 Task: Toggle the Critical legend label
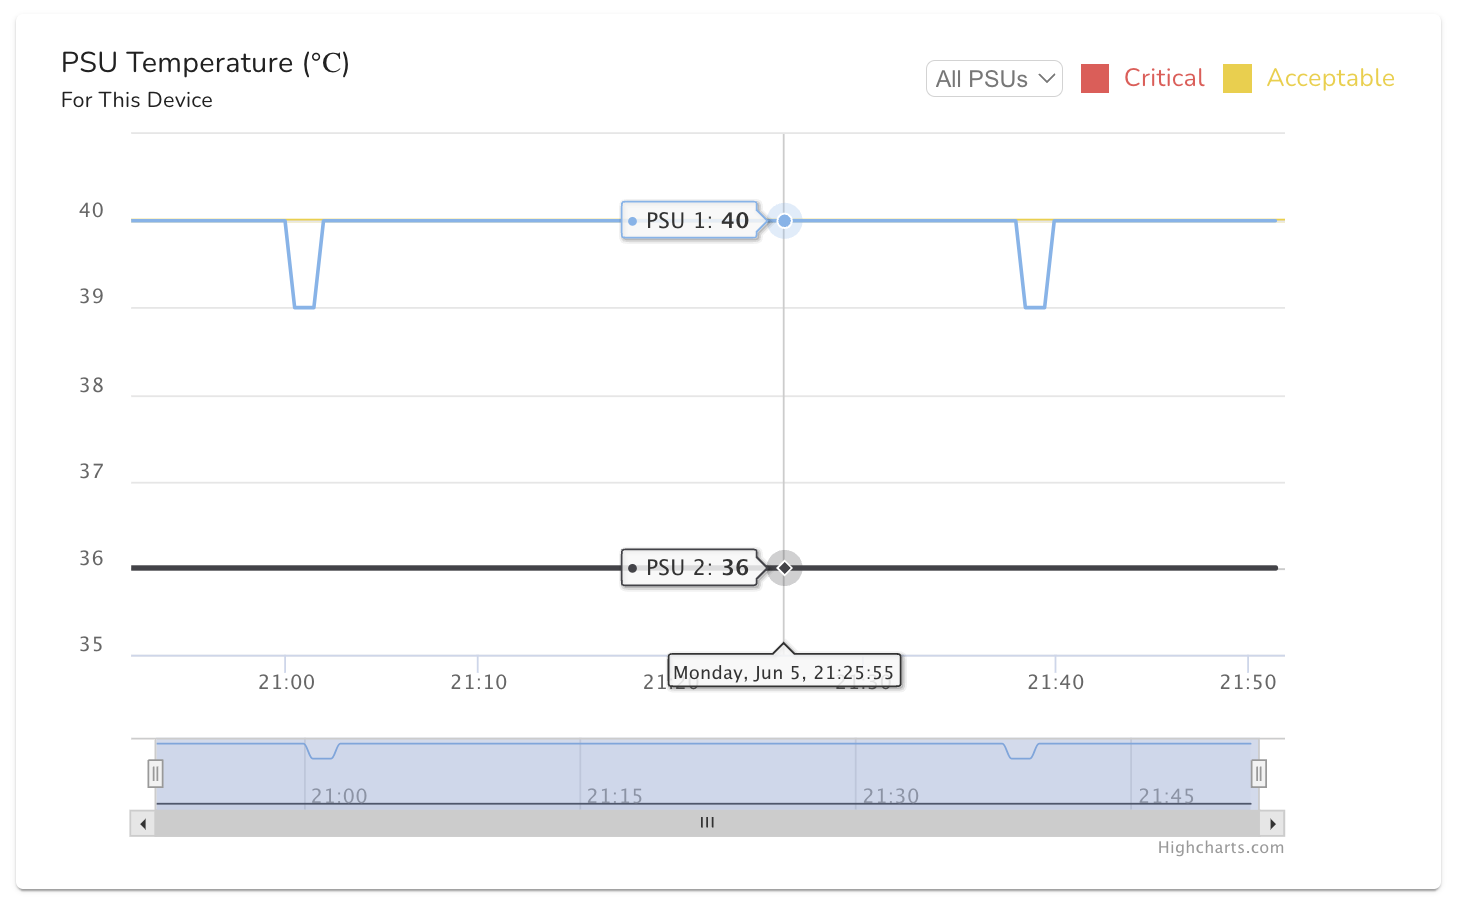1164,78
